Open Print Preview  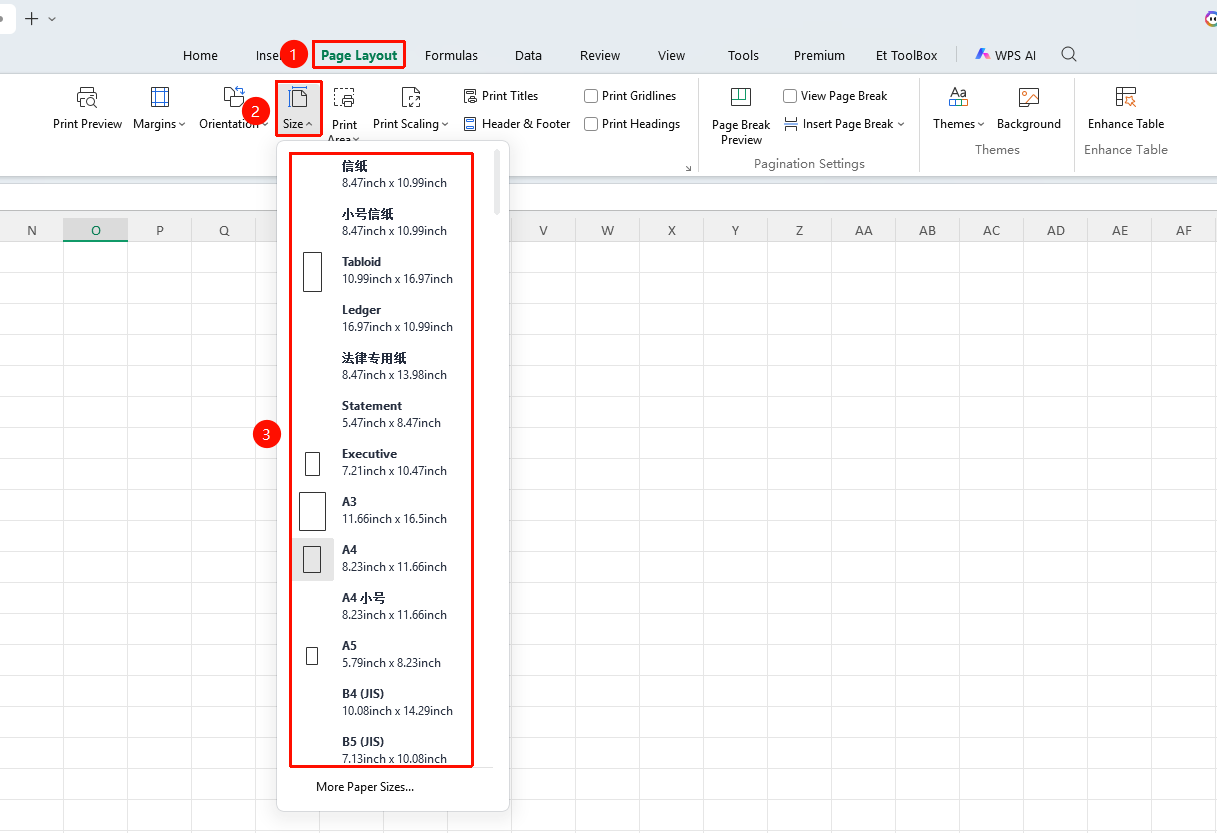87,109
